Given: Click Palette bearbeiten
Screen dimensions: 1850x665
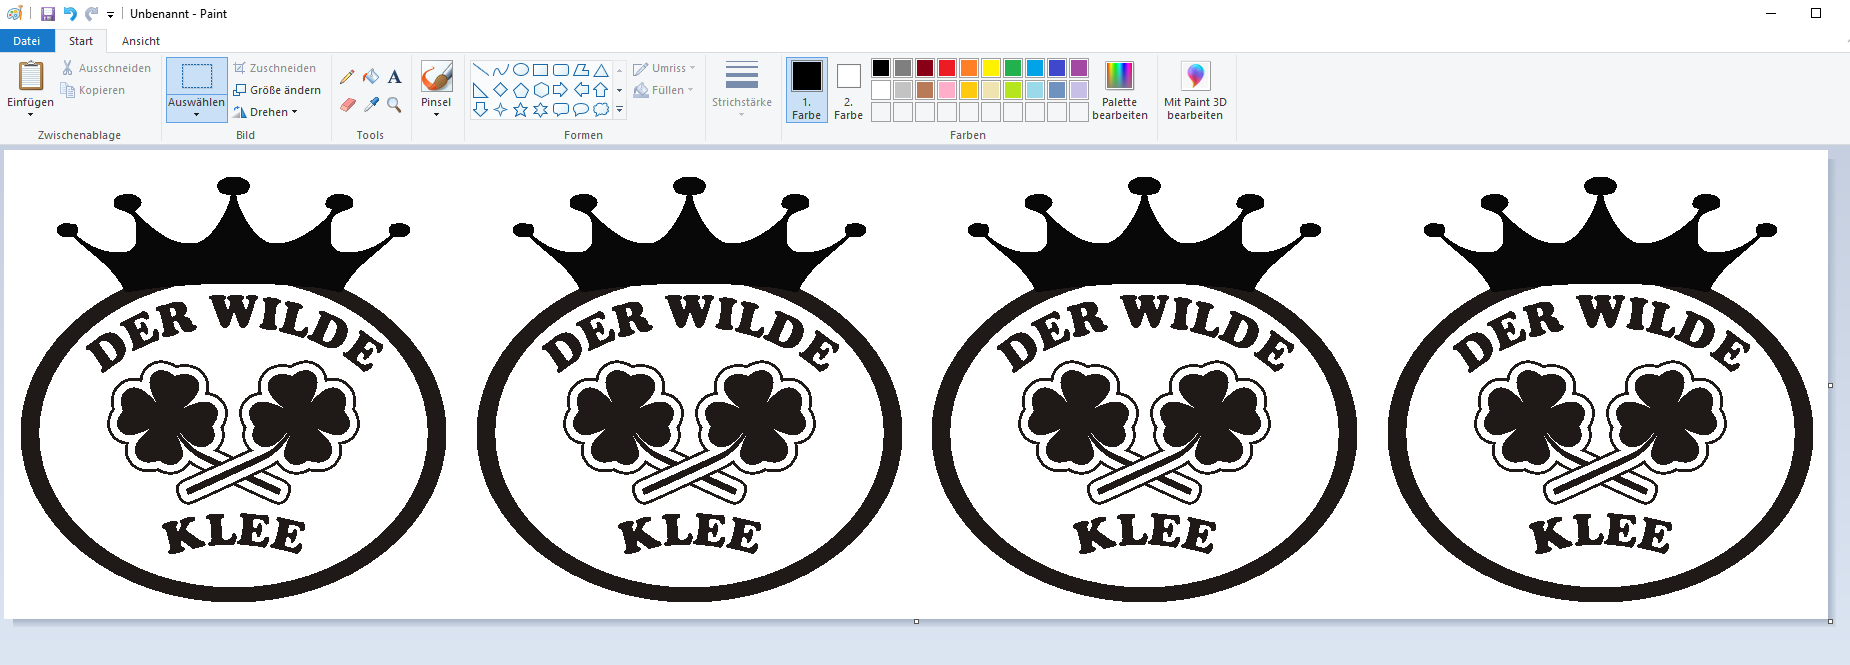Looking at the screenshot, I should coord(1120,90).
